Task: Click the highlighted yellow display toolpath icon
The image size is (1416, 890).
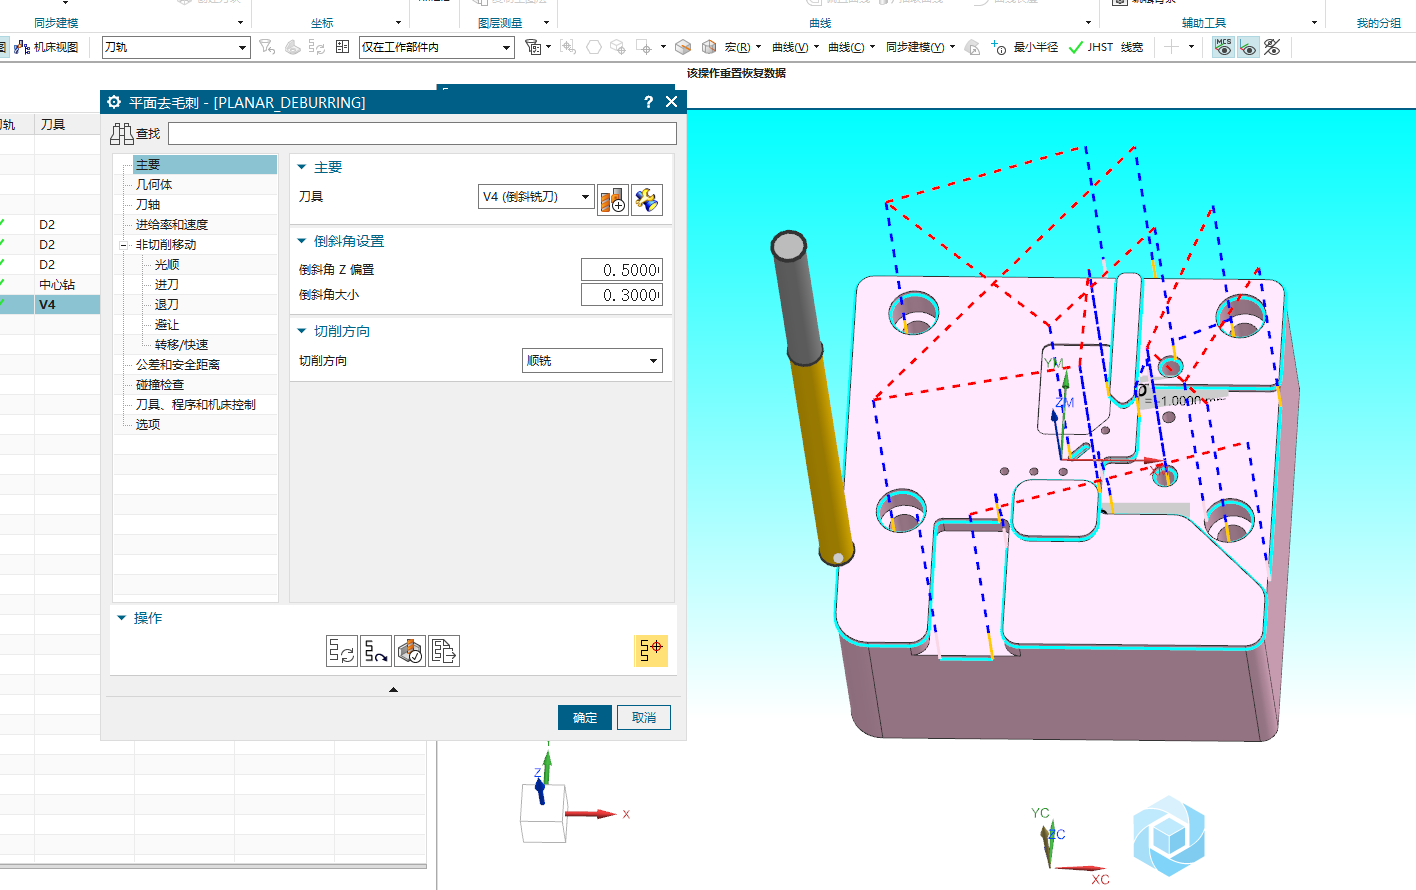Action: pos(651,650)
